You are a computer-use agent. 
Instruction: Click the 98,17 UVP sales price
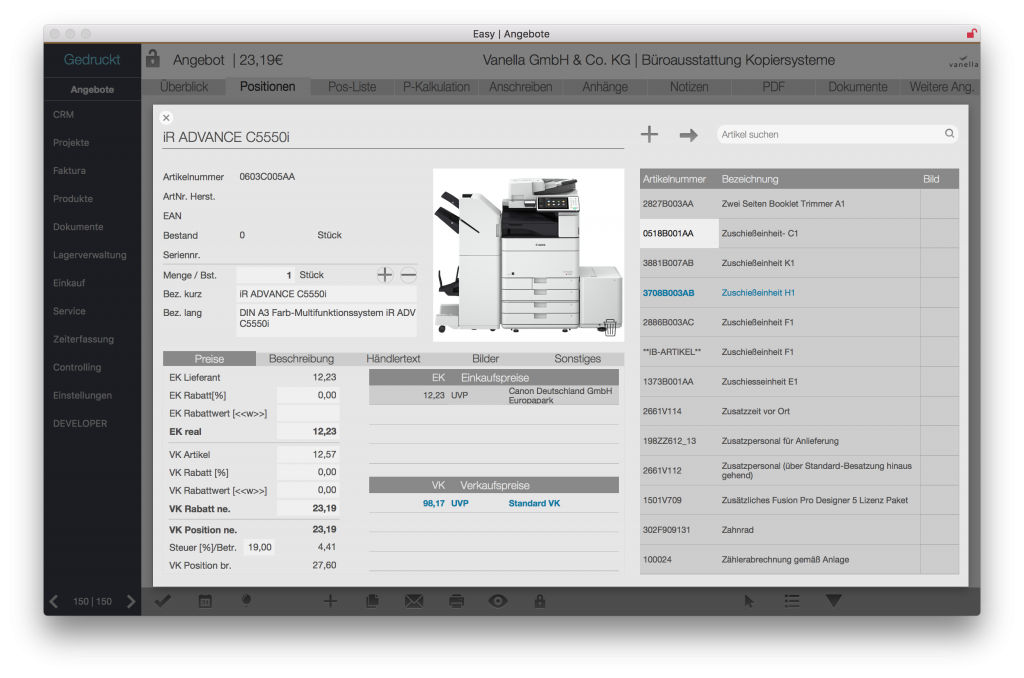[445, 503]
